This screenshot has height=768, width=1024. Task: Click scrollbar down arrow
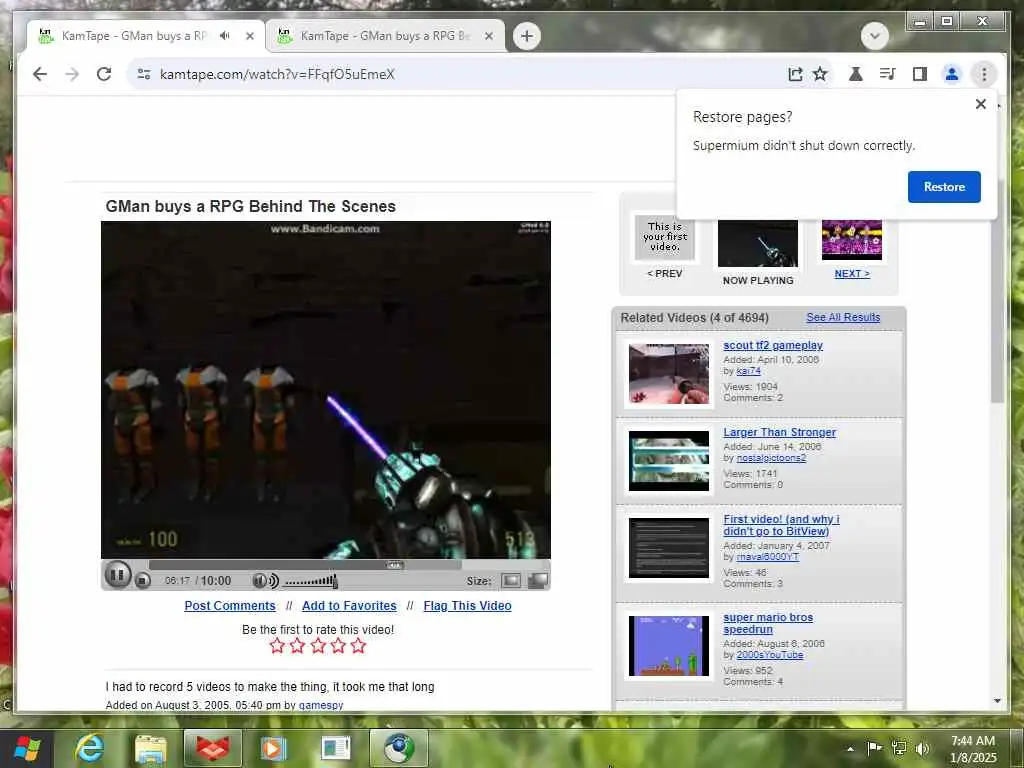[x=997, y=701]
